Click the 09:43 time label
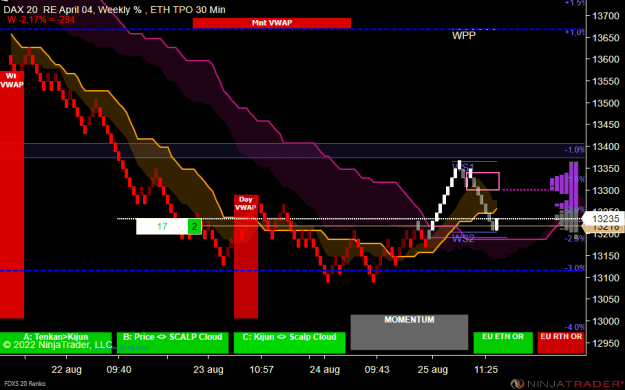This screenshot has height=390, width=625. click(377, 370)
